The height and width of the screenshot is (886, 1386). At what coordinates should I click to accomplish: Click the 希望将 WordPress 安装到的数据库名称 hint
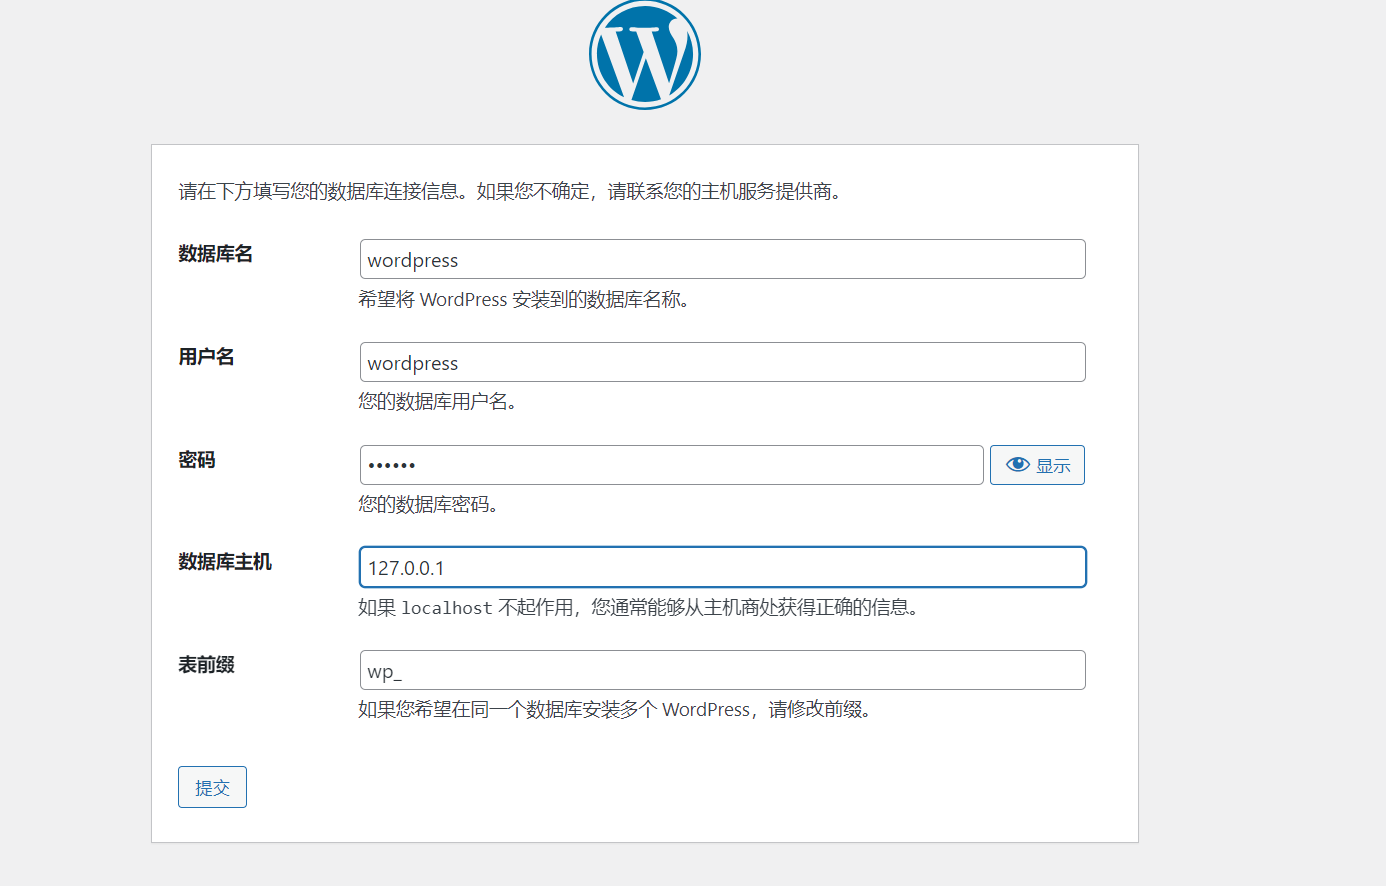coord(523,300)
